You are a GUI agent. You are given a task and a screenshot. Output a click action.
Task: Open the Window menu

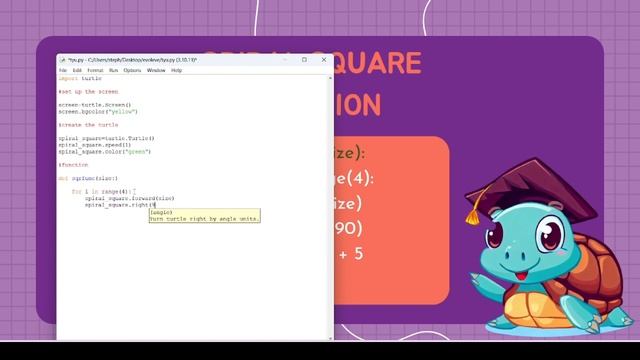click(x=156, y=70)
